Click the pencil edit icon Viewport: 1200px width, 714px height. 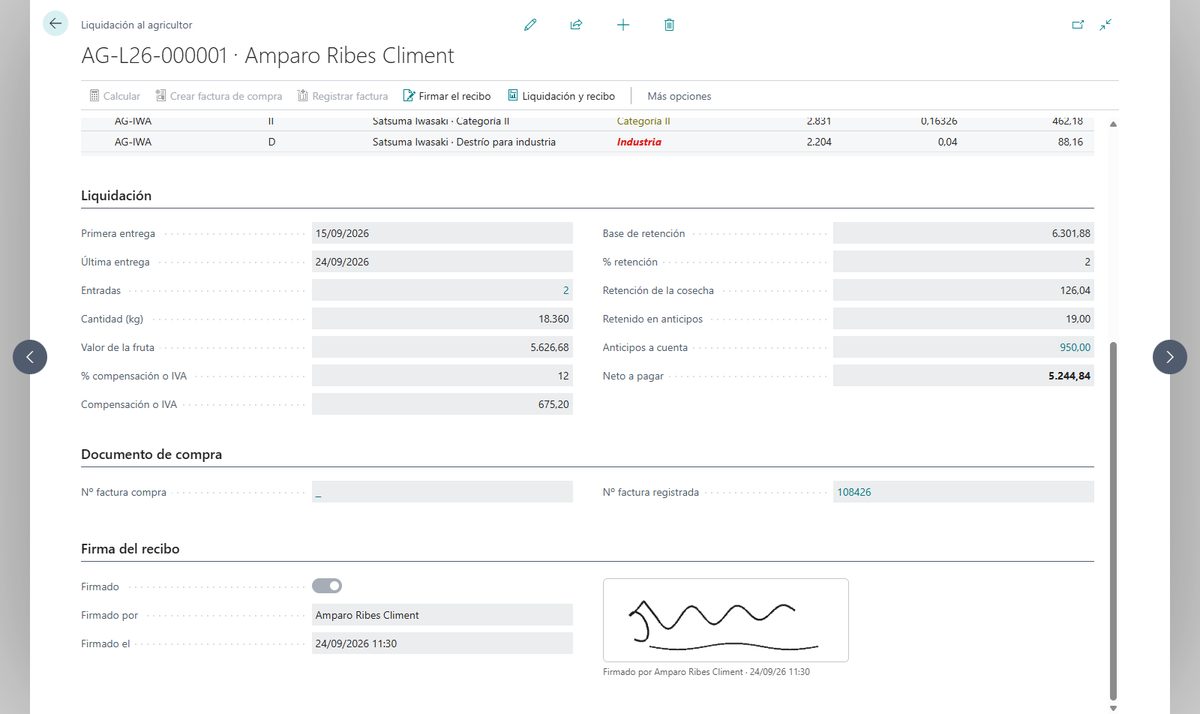(530, 25)
